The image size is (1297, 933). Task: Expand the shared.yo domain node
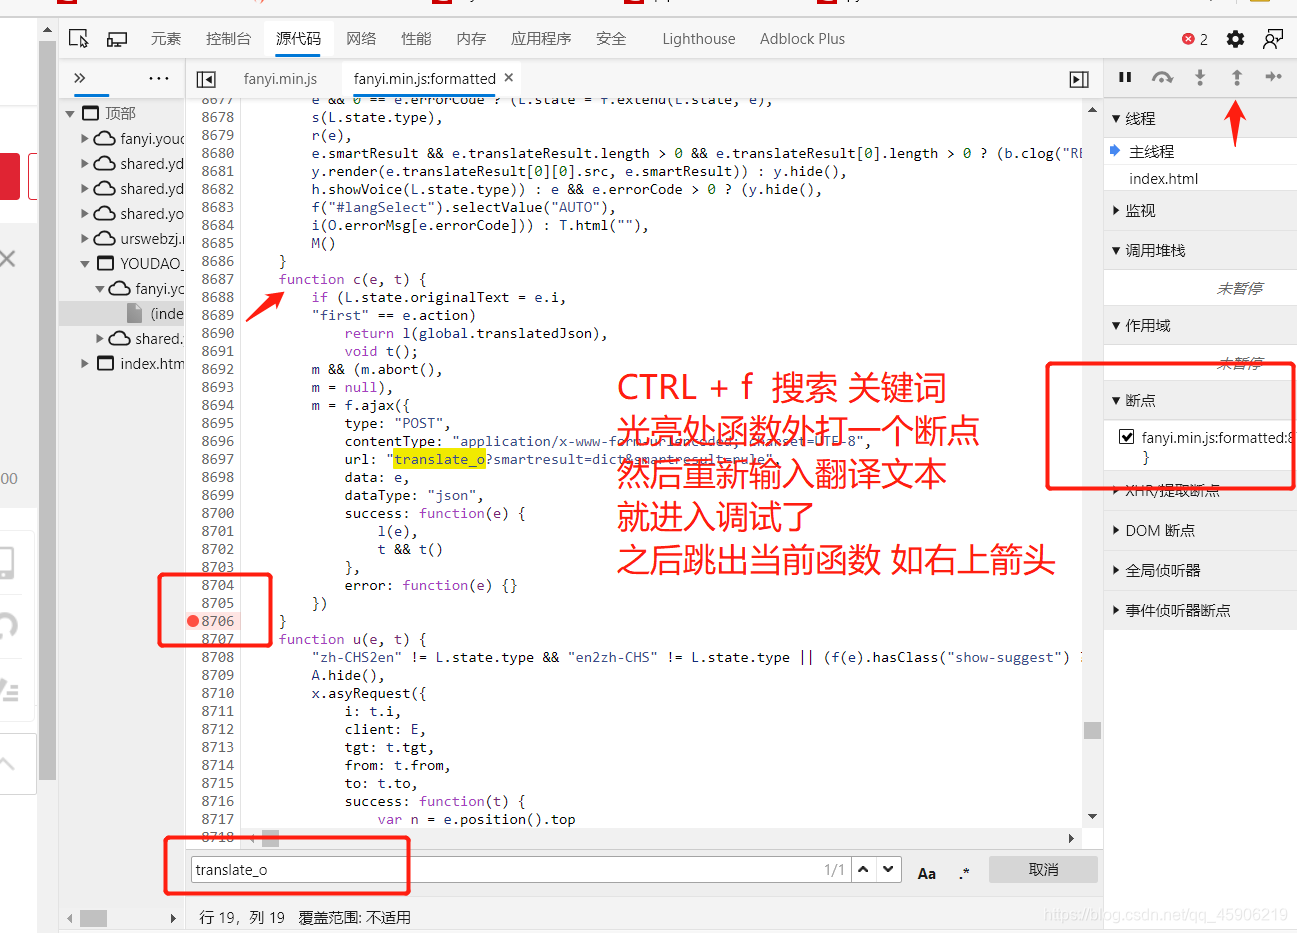85,213
